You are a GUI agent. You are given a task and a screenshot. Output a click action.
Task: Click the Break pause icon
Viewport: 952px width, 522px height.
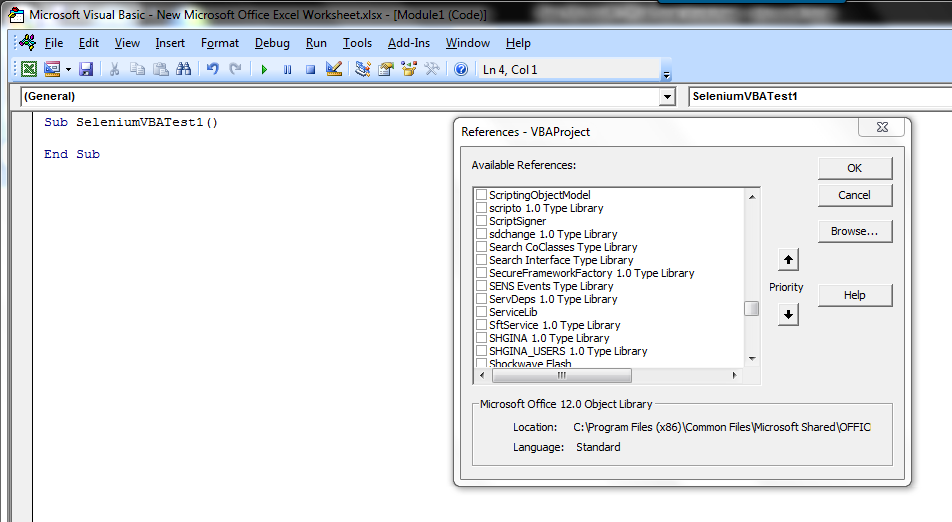click(x=287, y=70)
